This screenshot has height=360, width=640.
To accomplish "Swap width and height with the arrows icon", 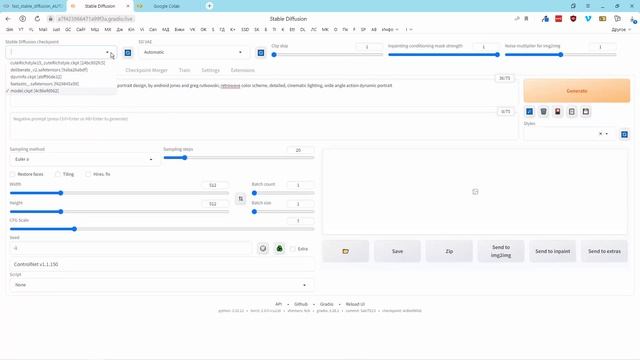I will [x=241, y=199].
